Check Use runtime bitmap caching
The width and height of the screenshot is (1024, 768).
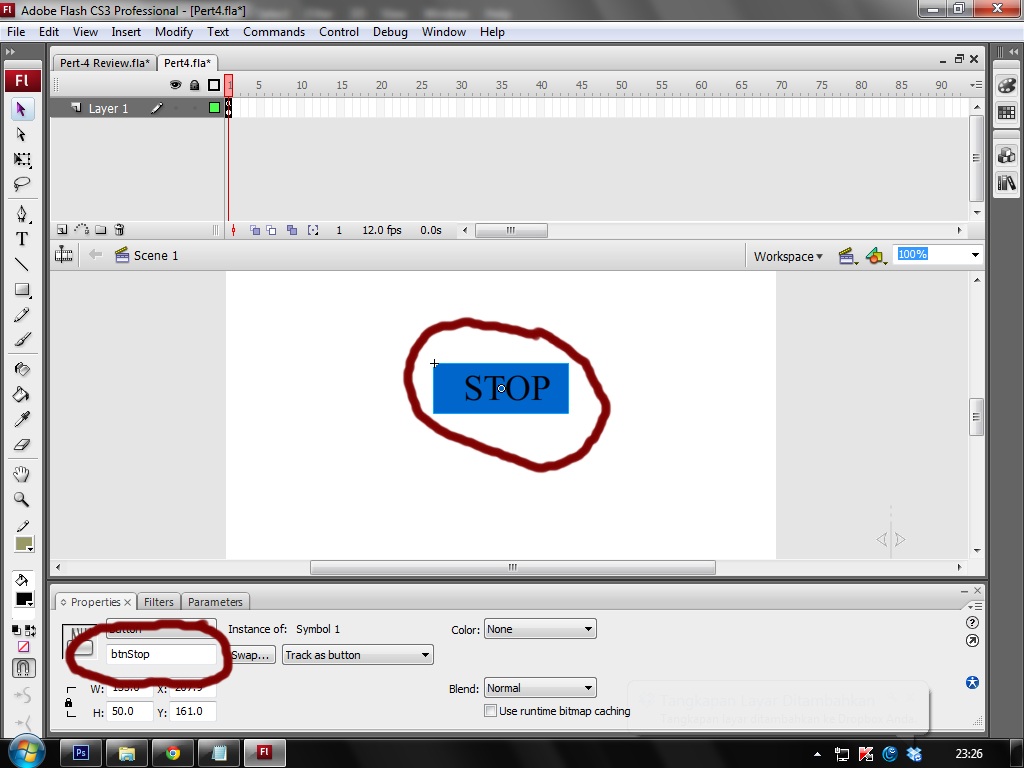click(x=491, y=710)
